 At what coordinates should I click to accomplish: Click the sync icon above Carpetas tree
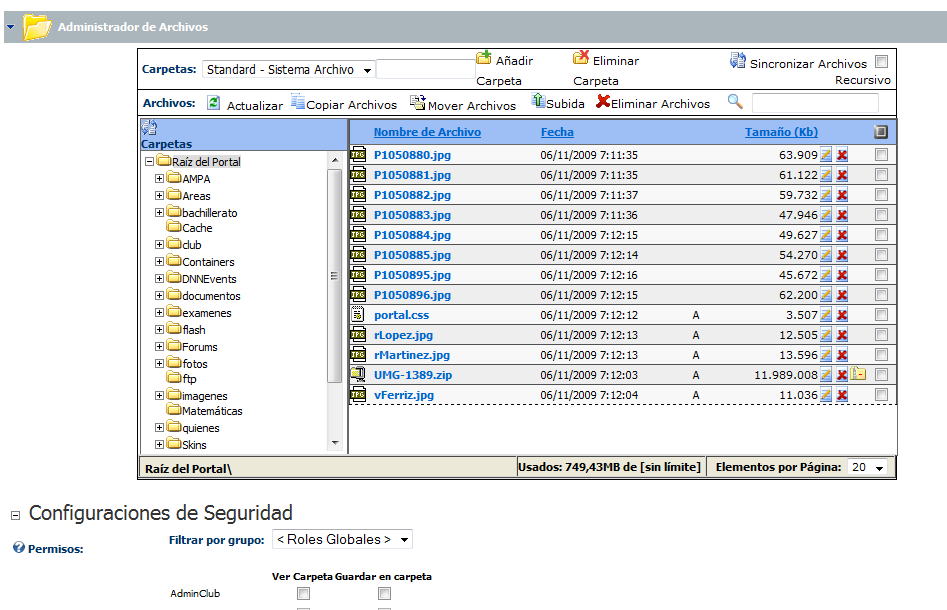pyautogui.click(x=149, y=127)
